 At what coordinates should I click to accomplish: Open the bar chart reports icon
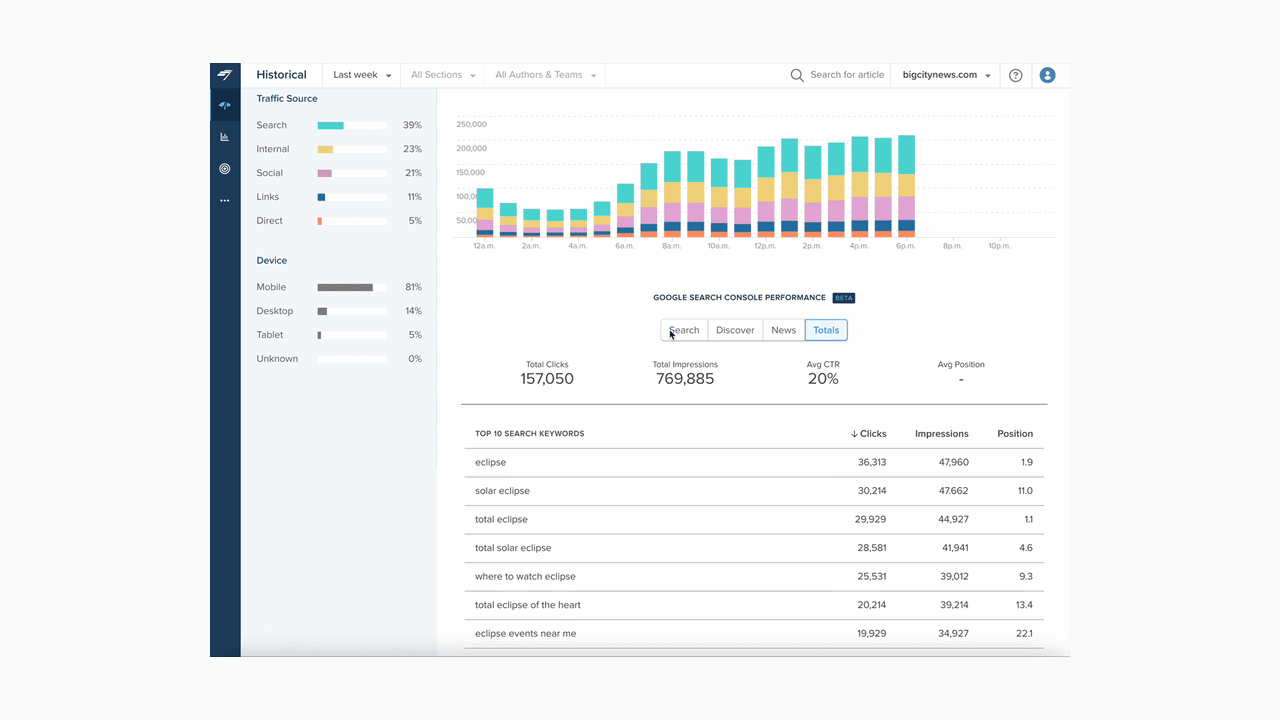[225, 137]
